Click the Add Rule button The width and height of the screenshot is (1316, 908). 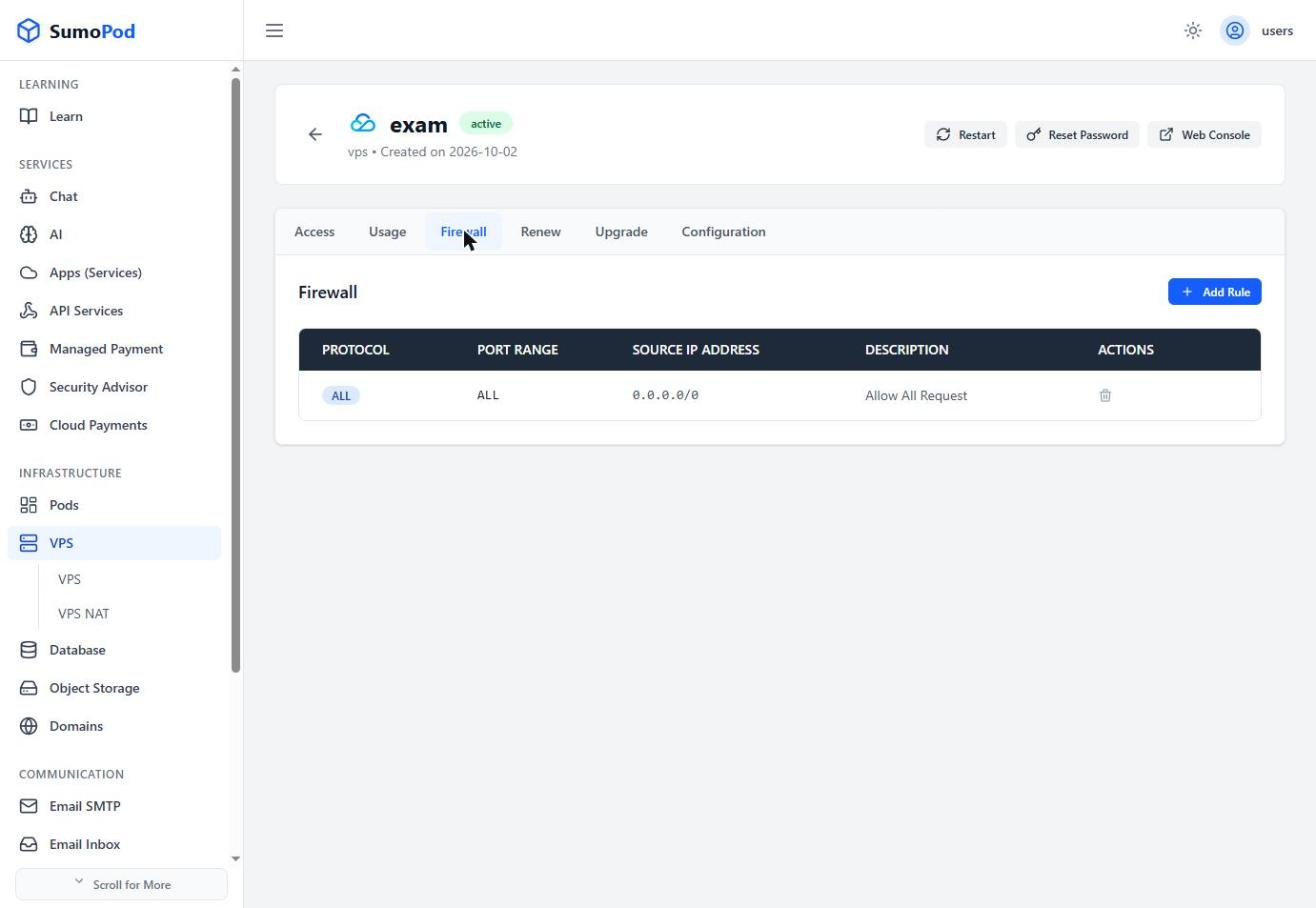(x=1215, y=292)
